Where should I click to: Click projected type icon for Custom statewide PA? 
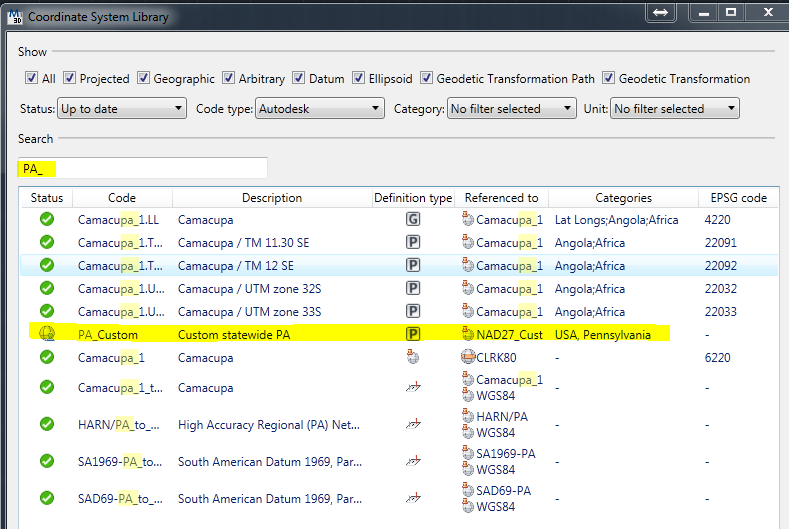[412, 334]
